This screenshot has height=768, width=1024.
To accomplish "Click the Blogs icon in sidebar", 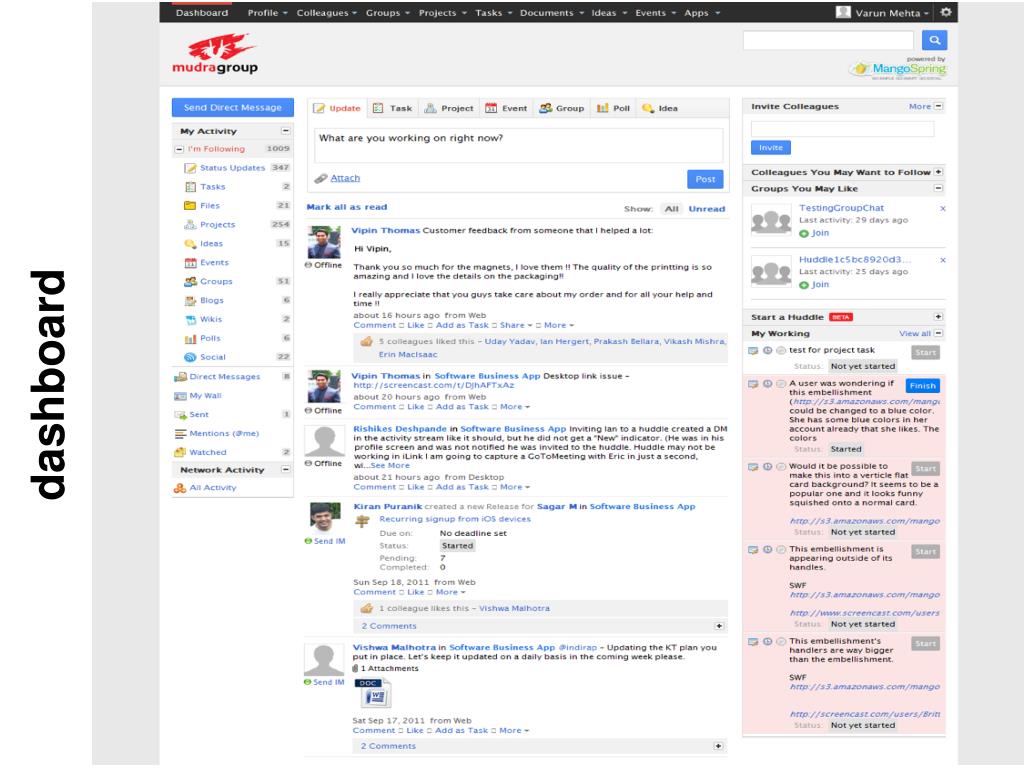I will click(x=190, y=300).
